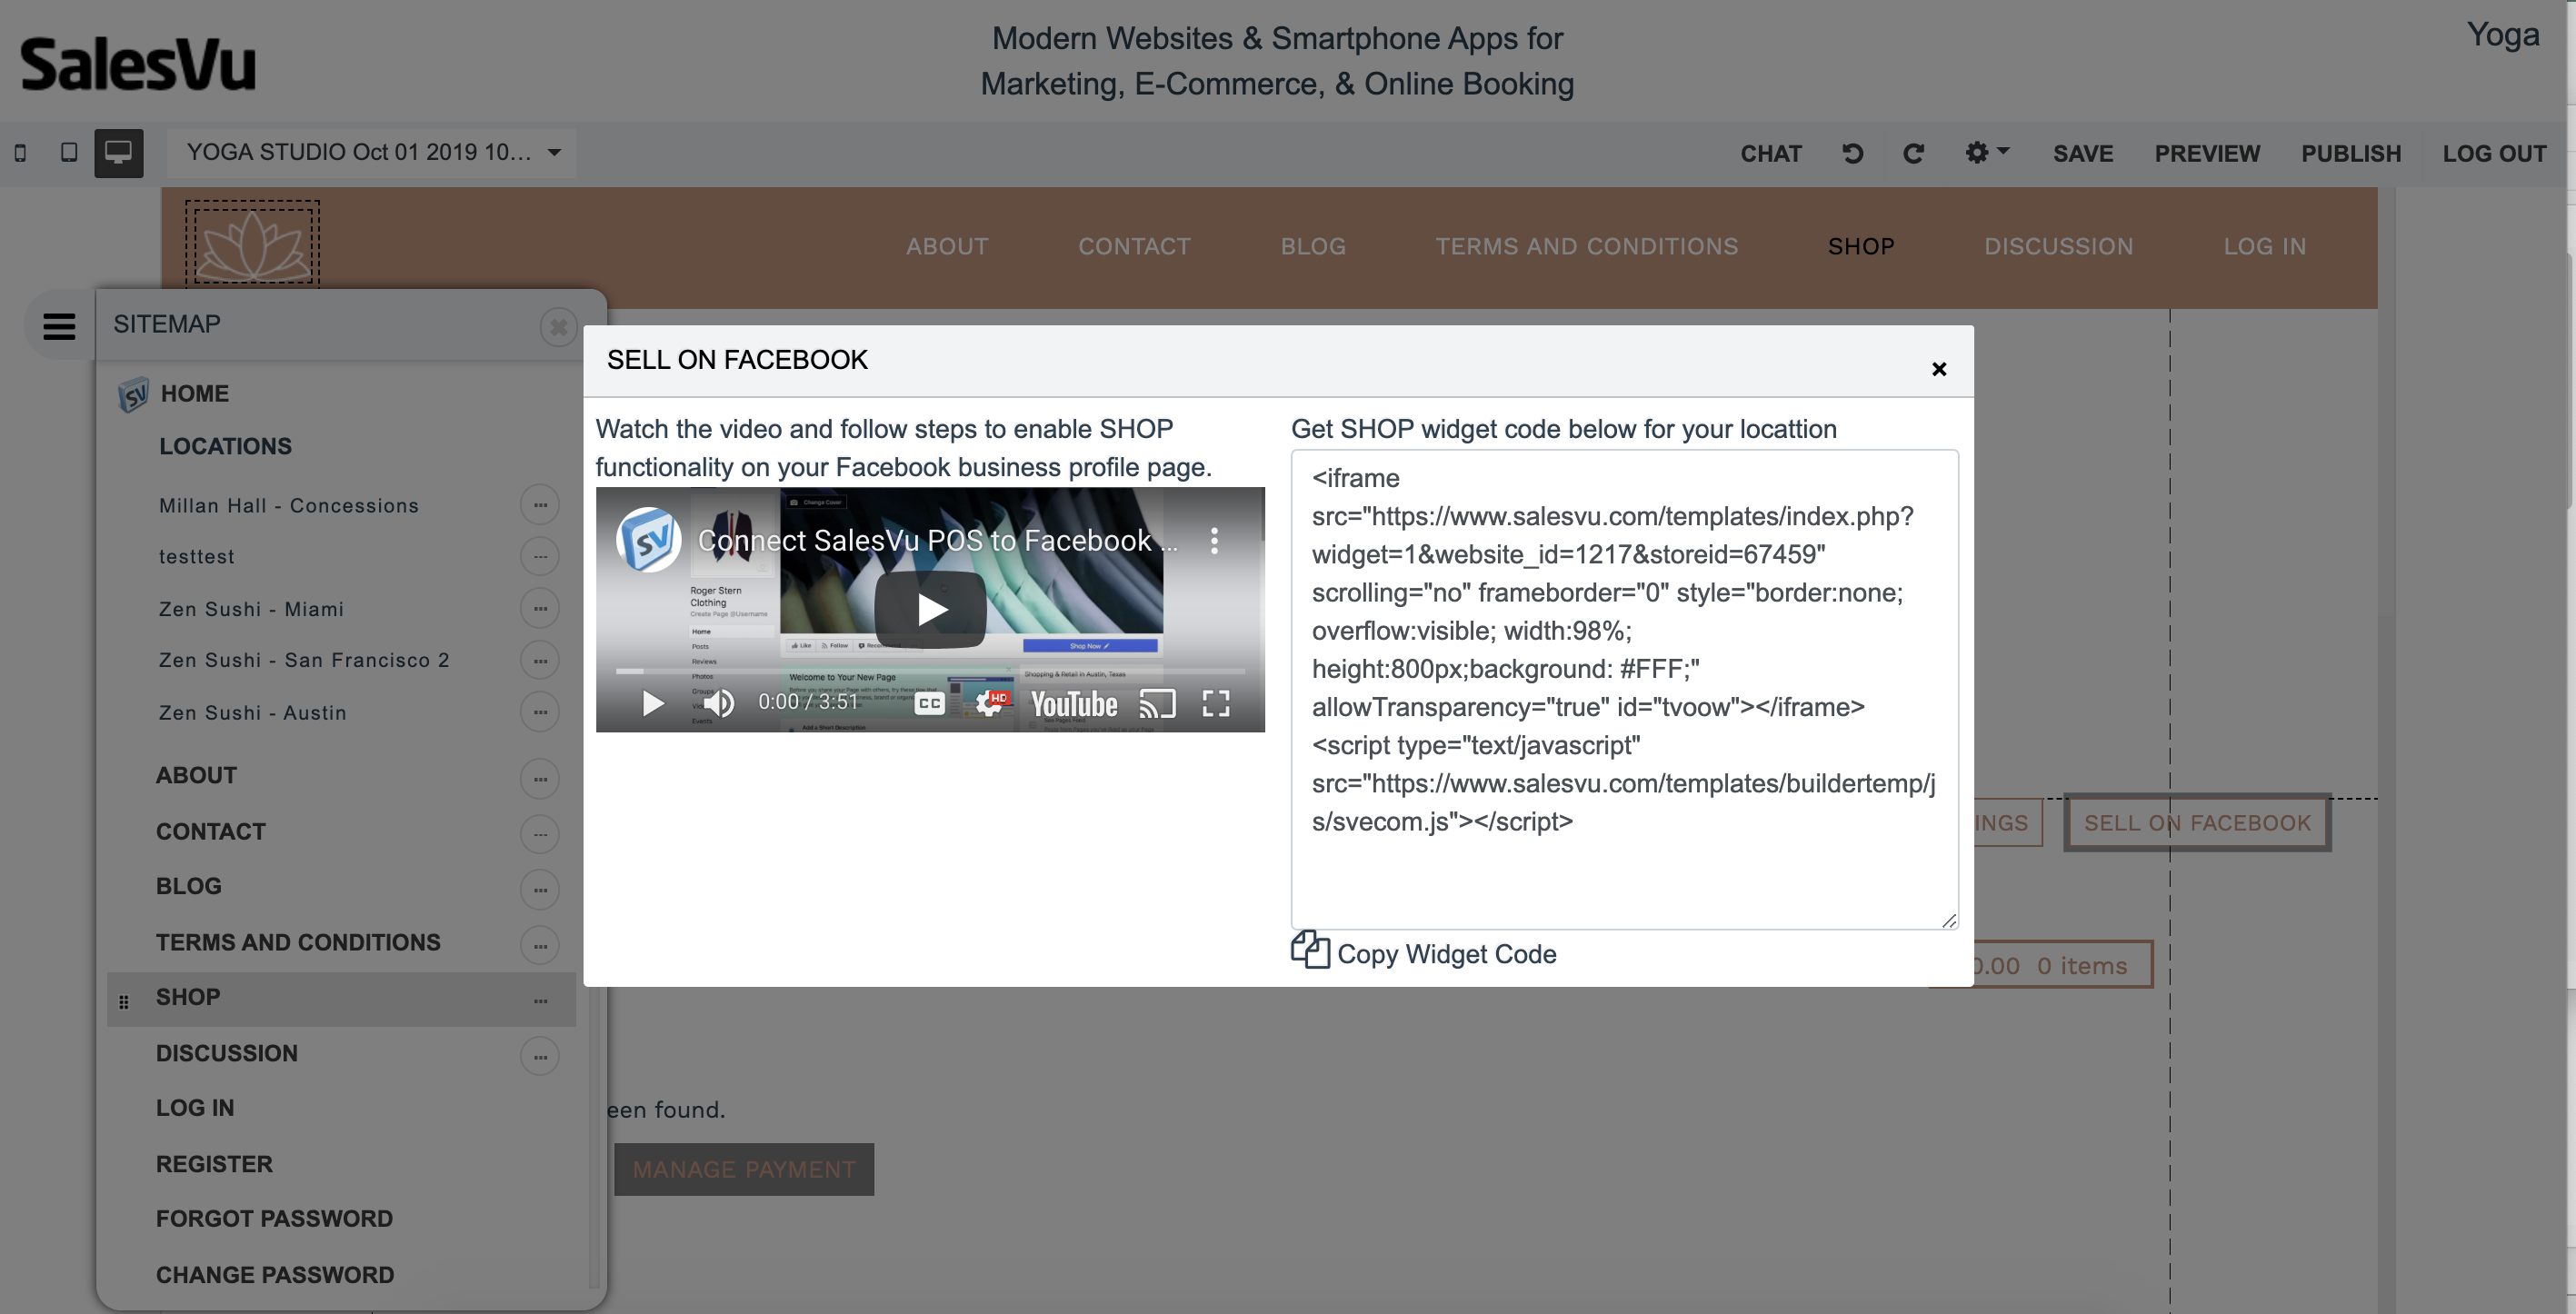The height and width of the screenshot is (1314, 2576).
Task: Expand options for Zen Sushi - Miami
Action: 540,609
